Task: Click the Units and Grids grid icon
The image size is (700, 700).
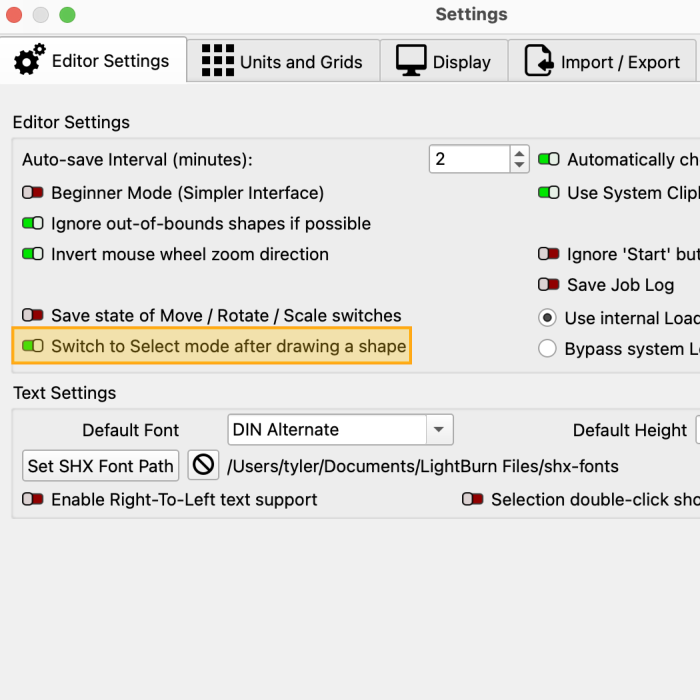Action: pyautogui.click(x=217, y=61)
